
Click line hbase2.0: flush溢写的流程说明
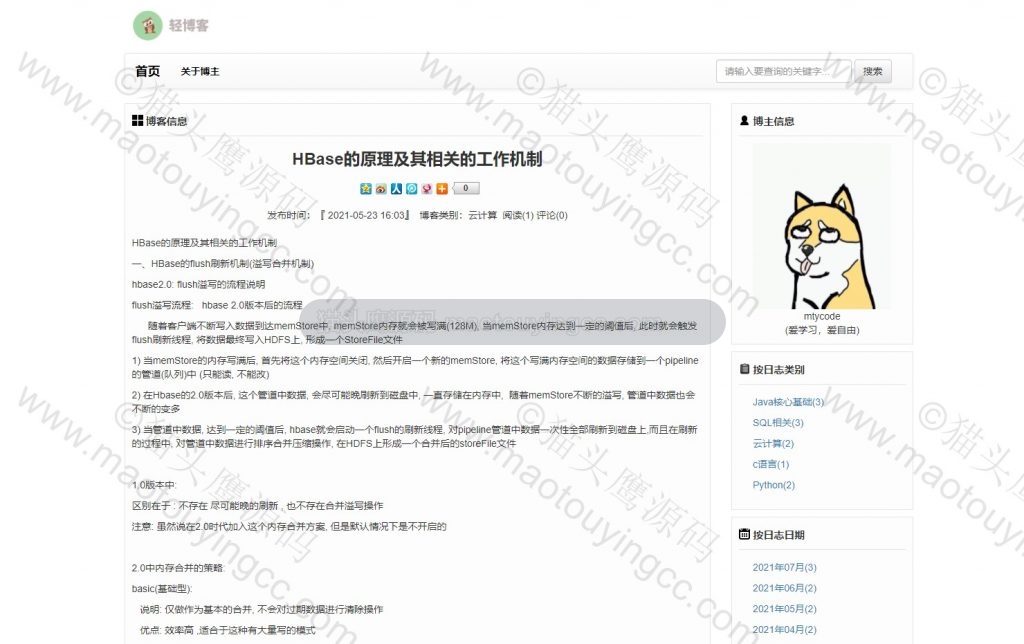pyautogui.click(x=199, y=285)
